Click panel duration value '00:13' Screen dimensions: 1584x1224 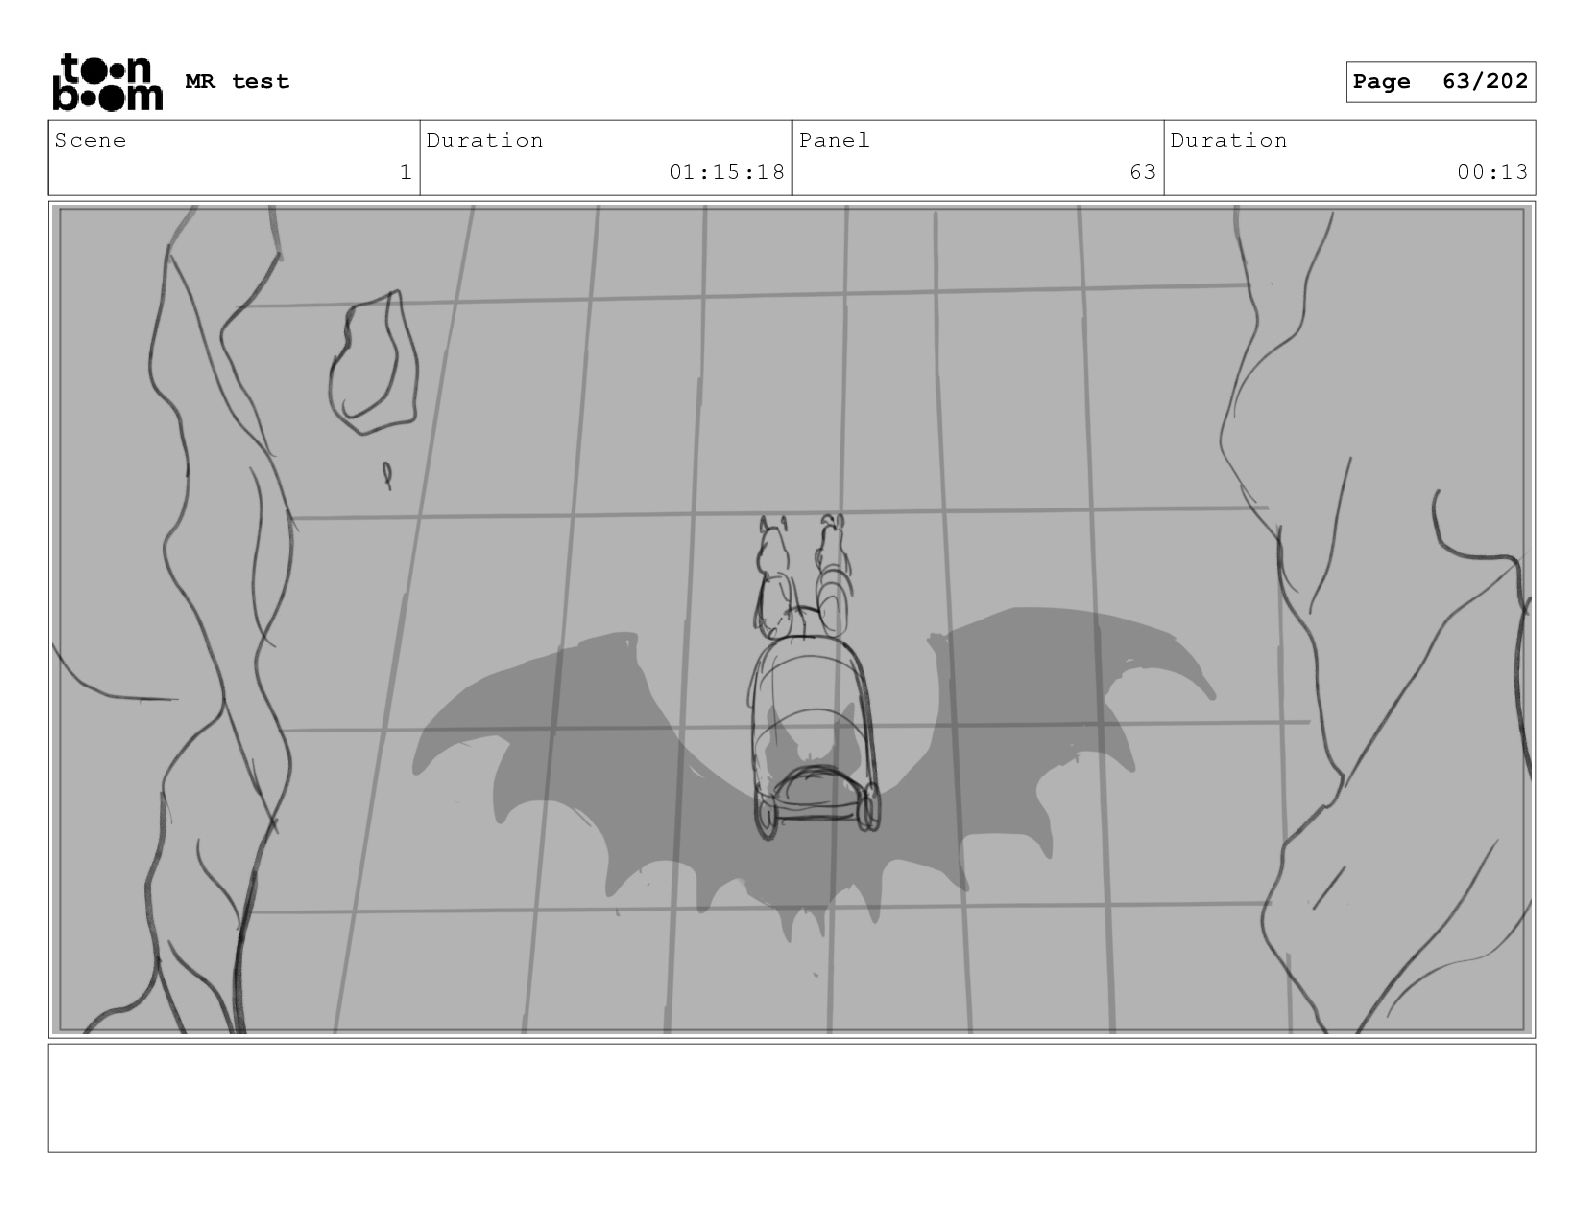point(1492,173)
